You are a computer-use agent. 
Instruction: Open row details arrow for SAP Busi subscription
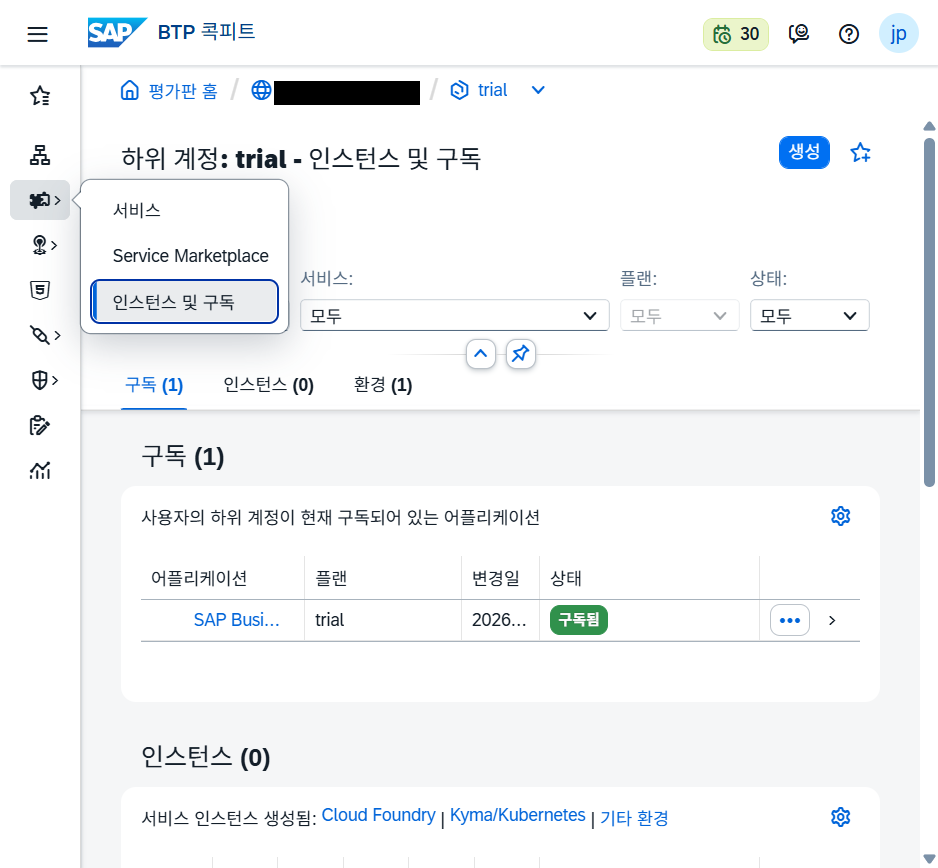pos(832,620)
